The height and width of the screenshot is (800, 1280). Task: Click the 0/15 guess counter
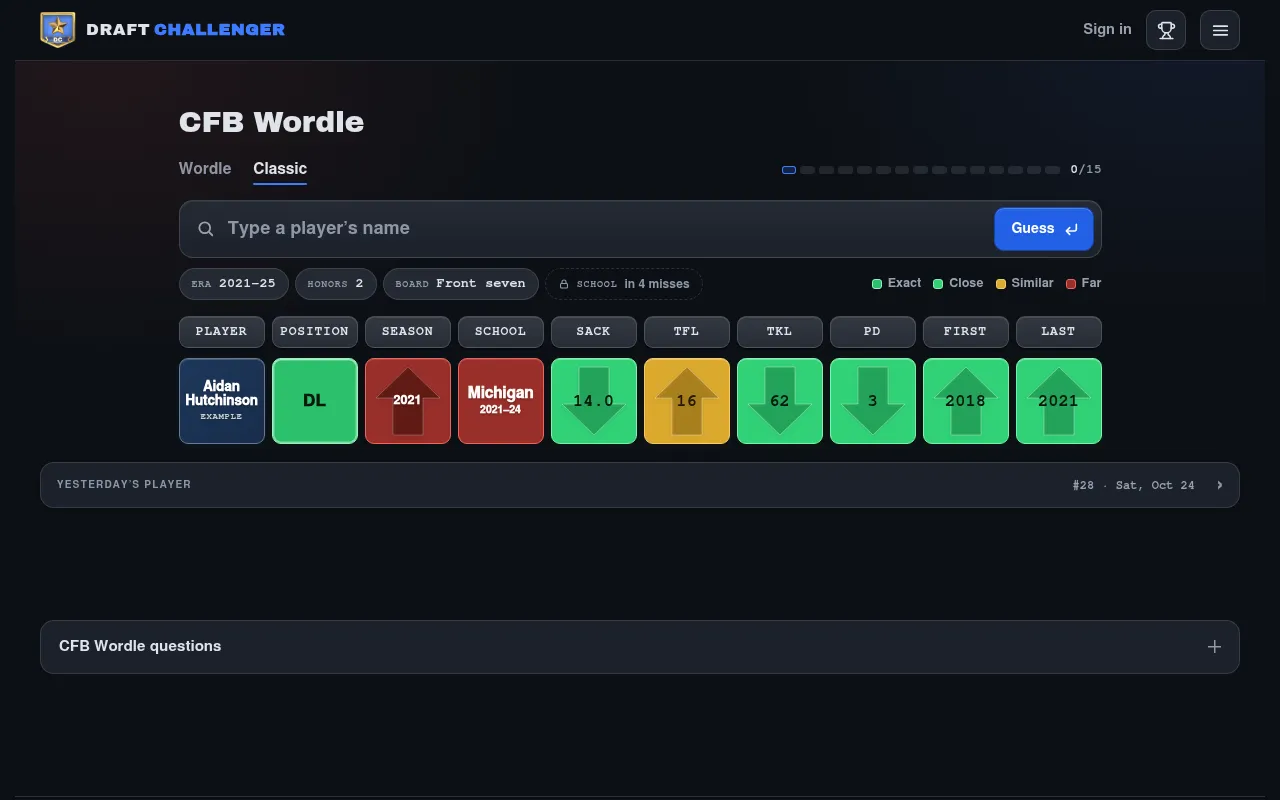(1086, 170)
